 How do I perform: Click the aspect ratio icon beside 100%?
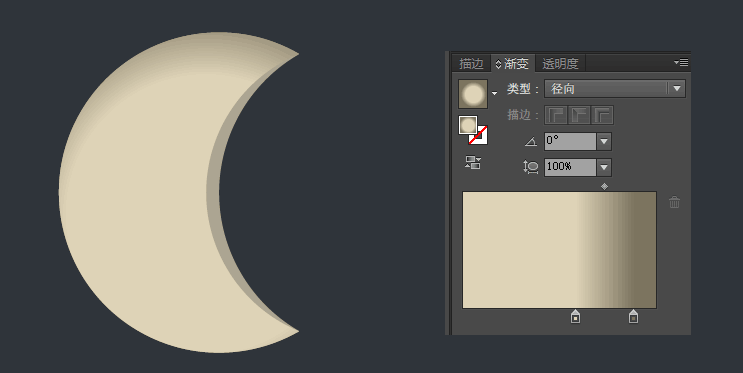click(x=531, y=167)
